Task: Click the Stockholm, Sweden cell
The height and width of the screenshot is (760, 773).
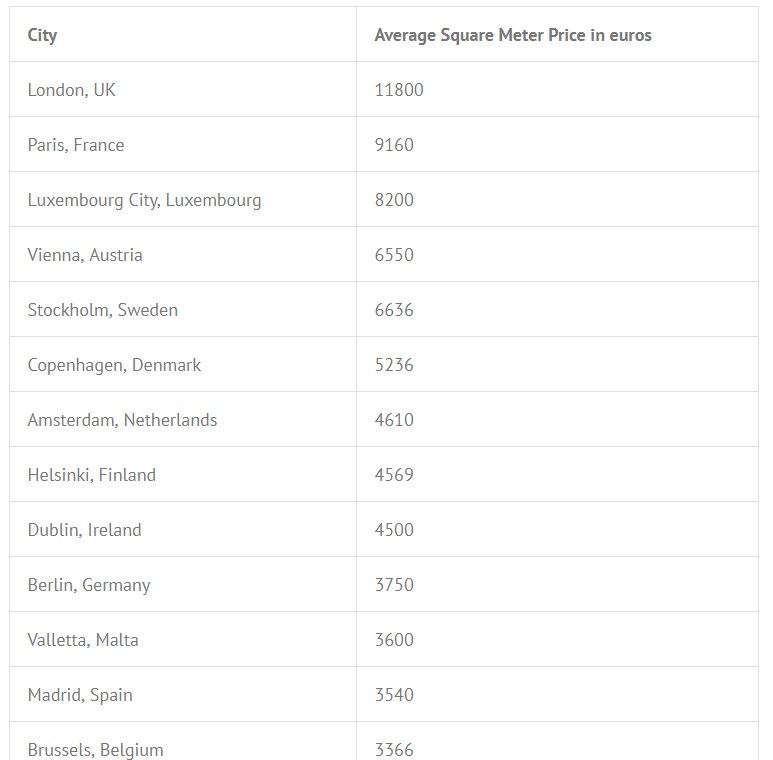Action: (x=103, y=310)
